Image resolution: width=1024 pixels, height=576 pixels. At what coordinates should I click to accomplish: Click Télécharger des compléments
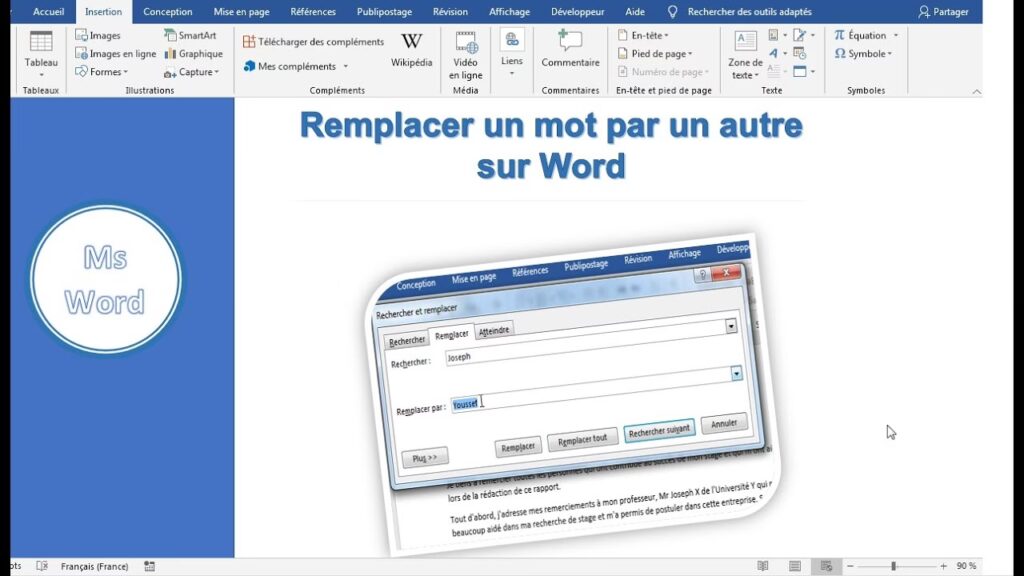[x=313, y=42]
